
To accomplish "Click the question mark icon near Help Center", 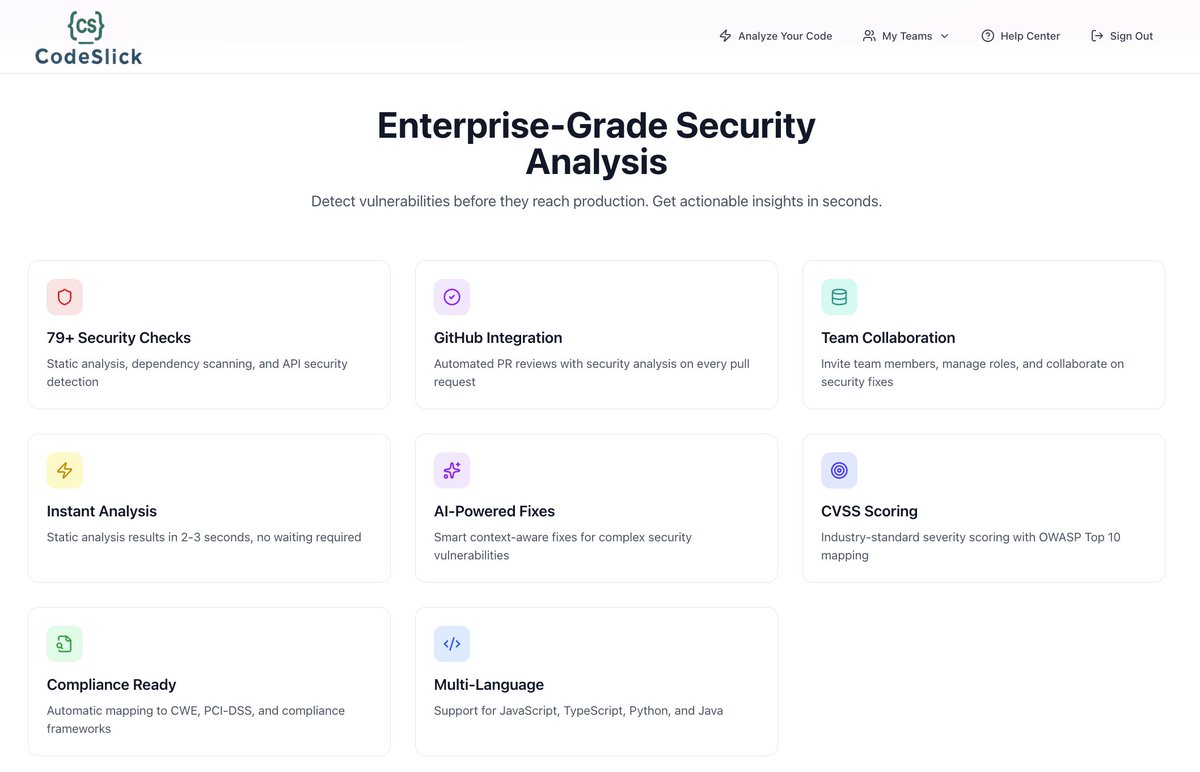I will click(988, 35).
